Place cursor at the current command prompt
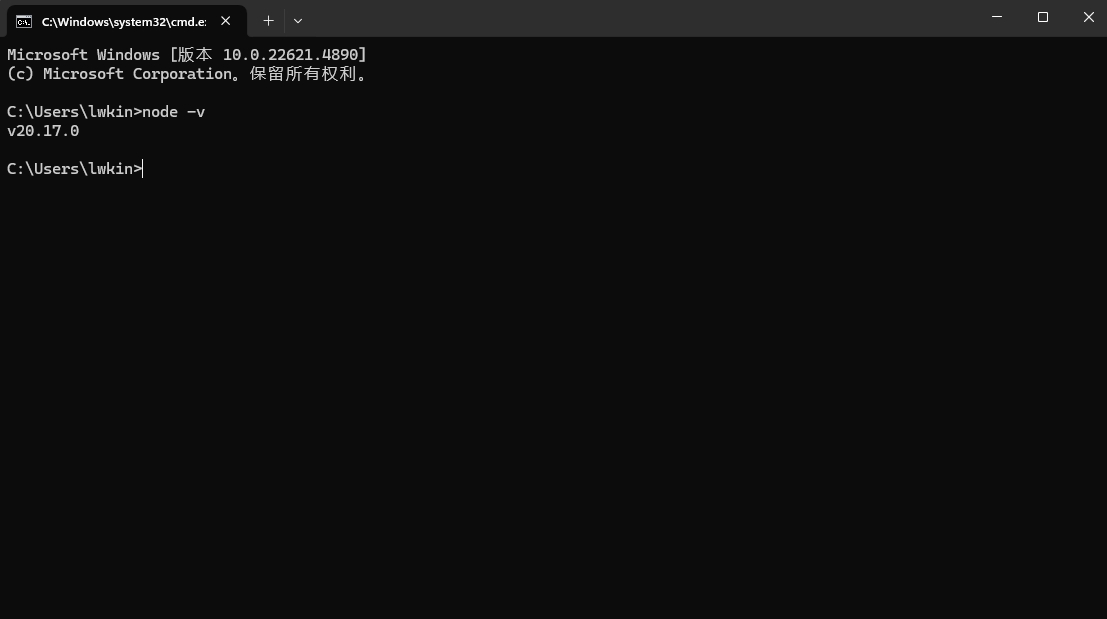This screenshot has height=619, width=1107. pyautogui.click(x=143, y=169)
